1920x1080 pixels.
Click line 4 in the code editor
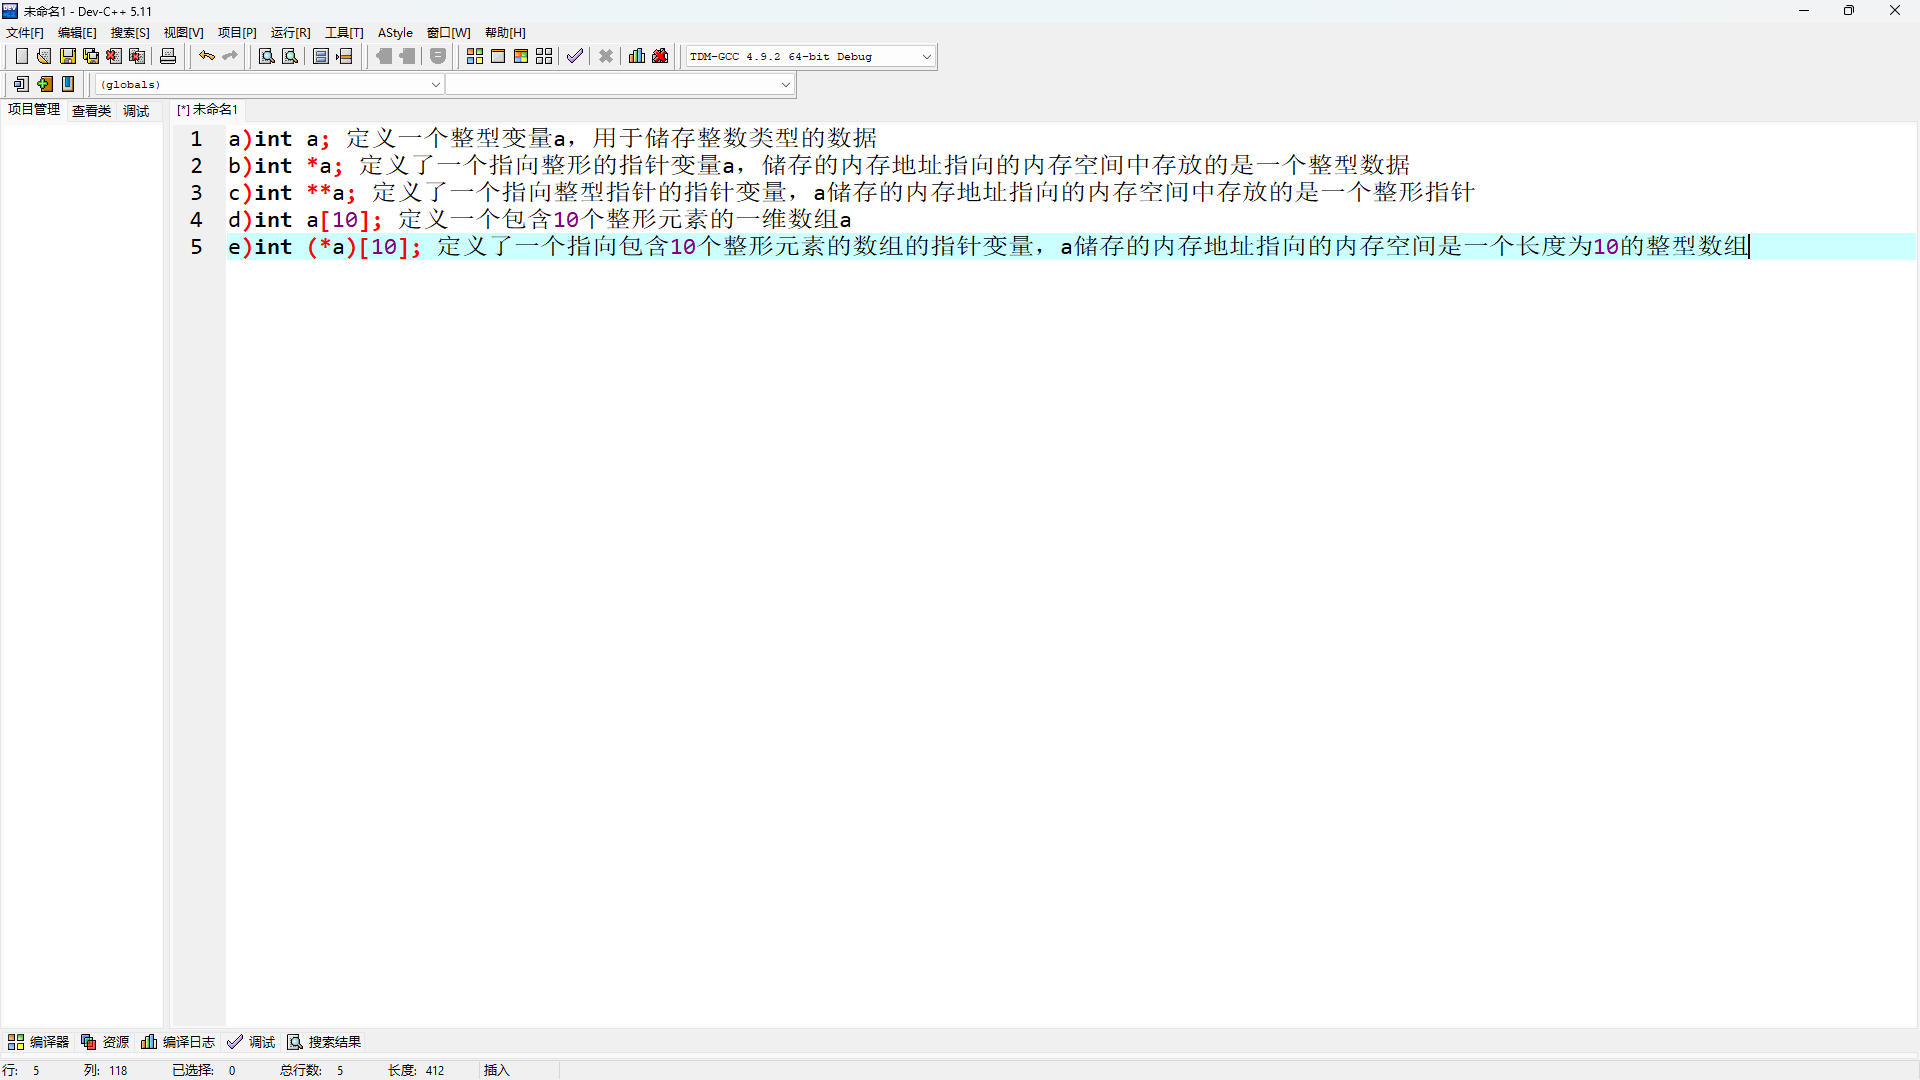pos(540,220)
